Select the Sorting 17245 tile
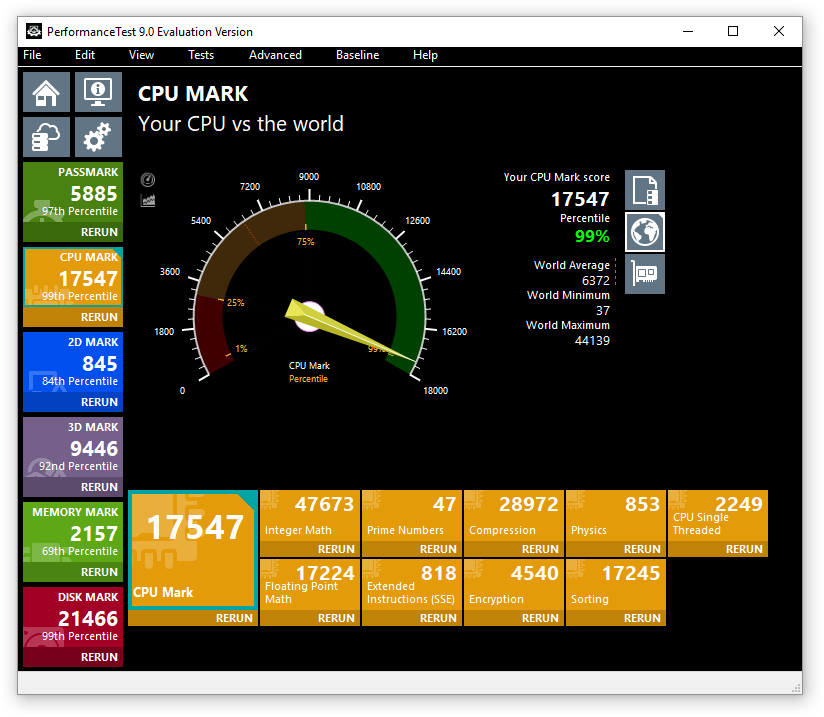This screenshot has height=717, width=824. 616,585
